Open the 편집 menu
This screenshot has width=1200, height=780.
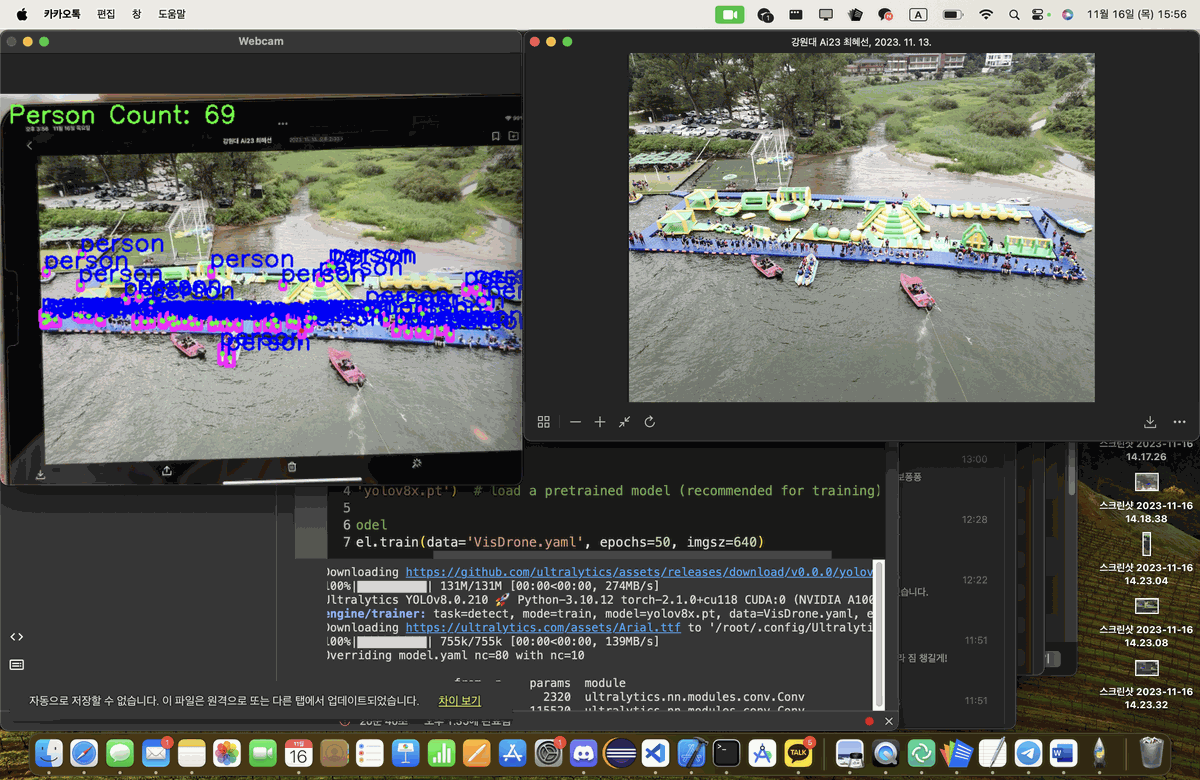[x=106, y=15]
